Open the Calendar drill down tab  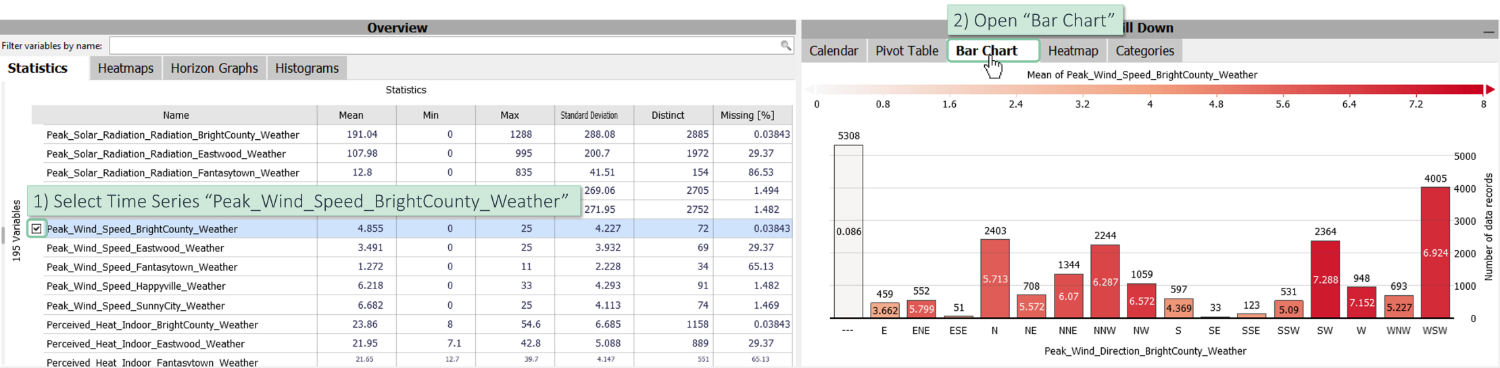click(833, 51)
